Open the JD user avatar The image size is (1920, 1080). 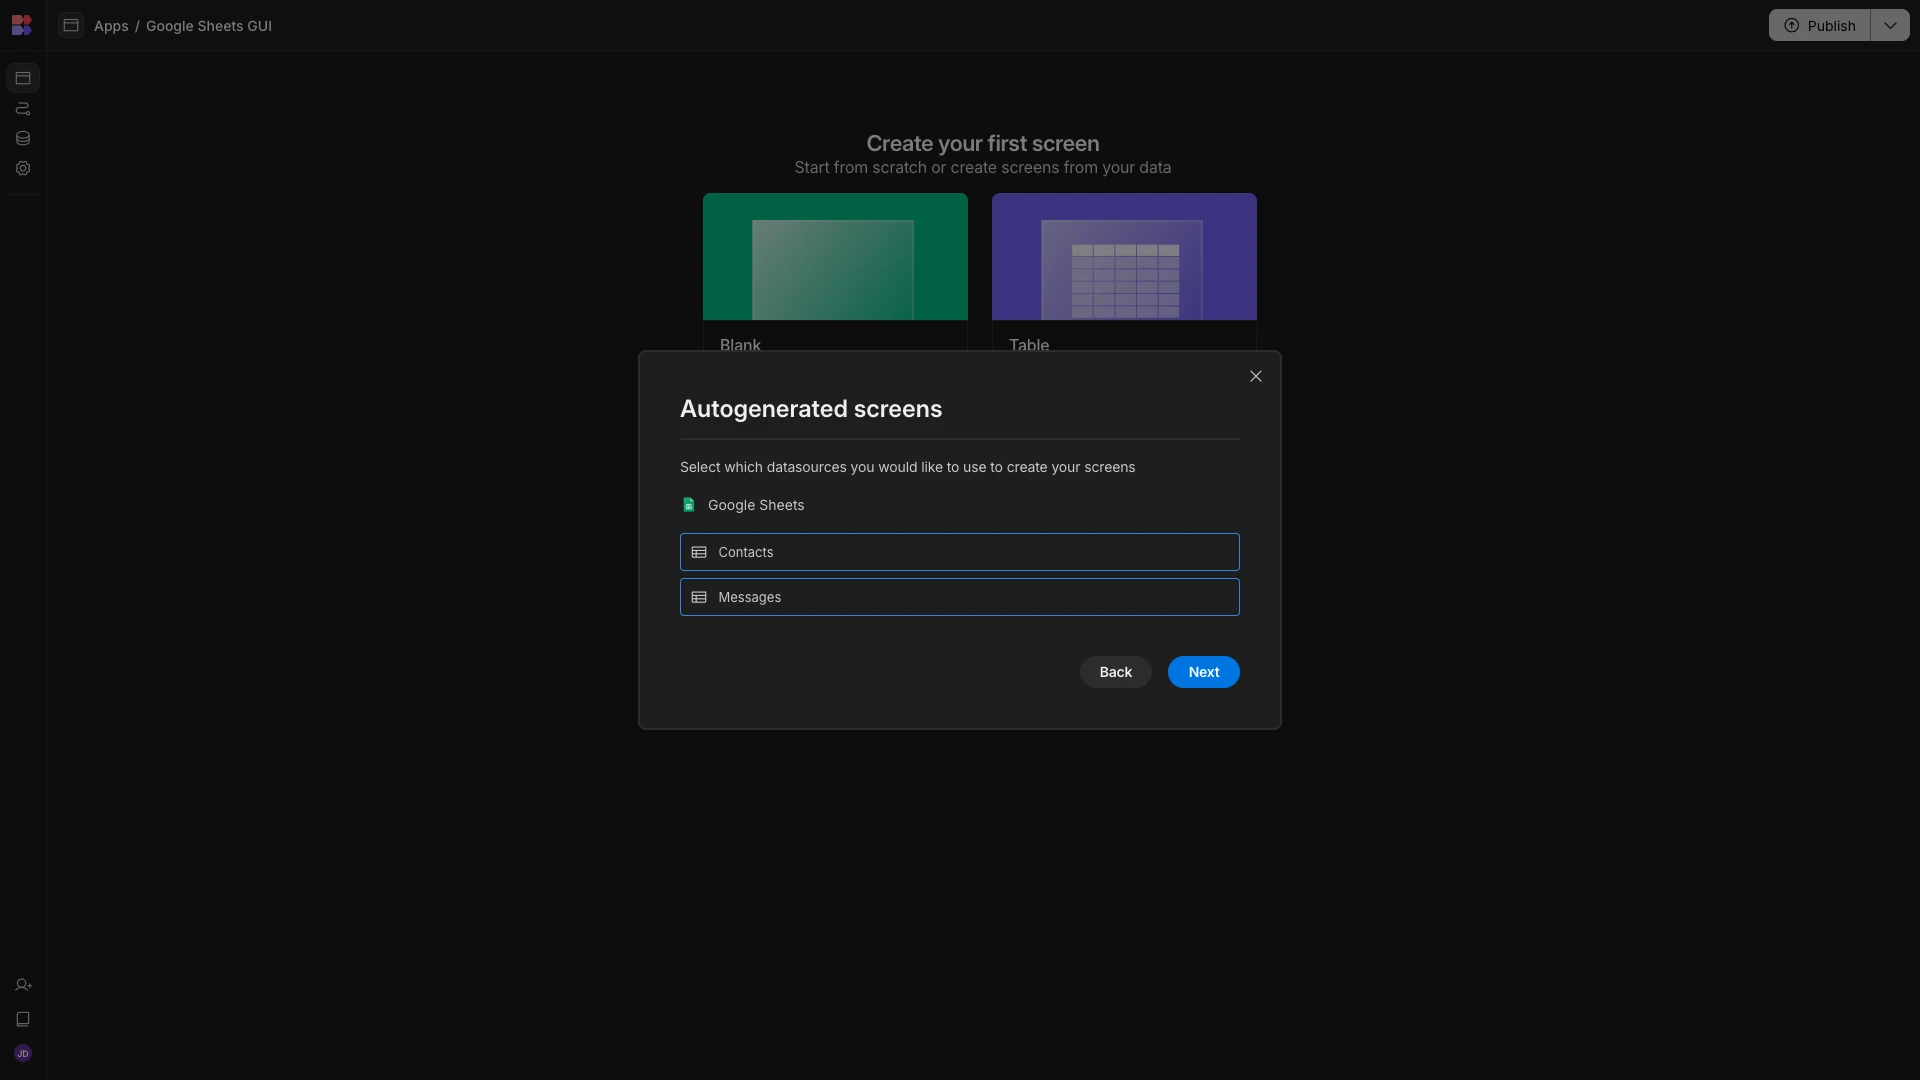(23, 1053)
